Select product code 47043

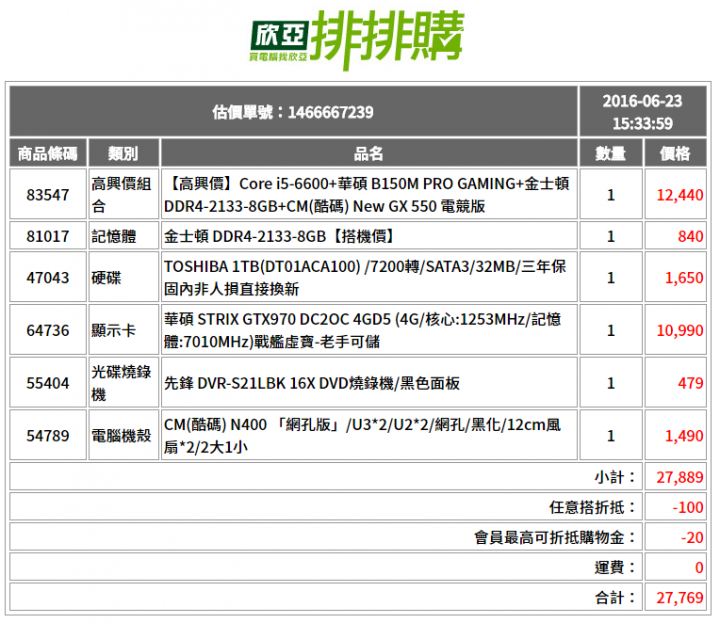point(48,277)
